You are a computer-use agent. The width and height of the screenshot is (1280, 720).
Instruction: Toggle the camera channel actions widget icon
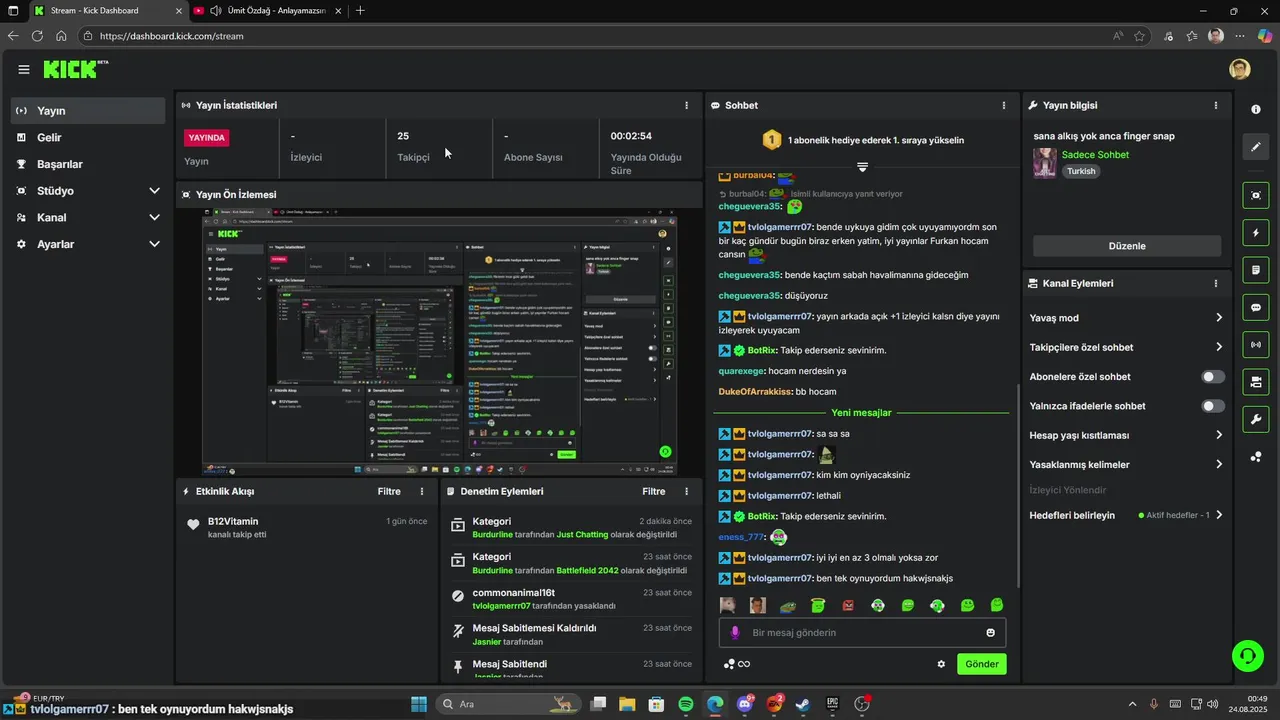click(x=1256, y=382)
